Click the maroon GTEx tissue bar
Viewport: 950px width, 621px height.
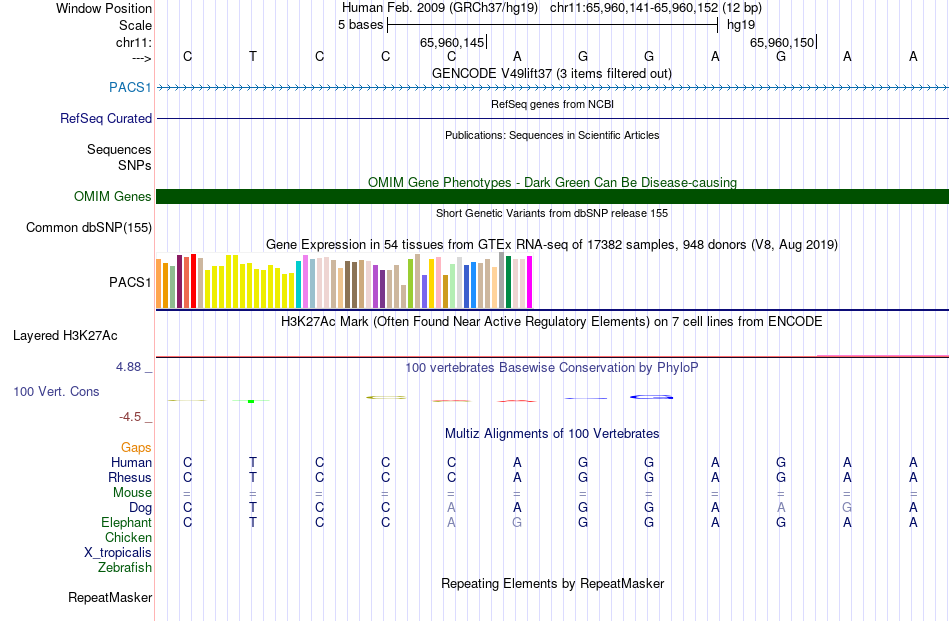[x=179, y=282]
